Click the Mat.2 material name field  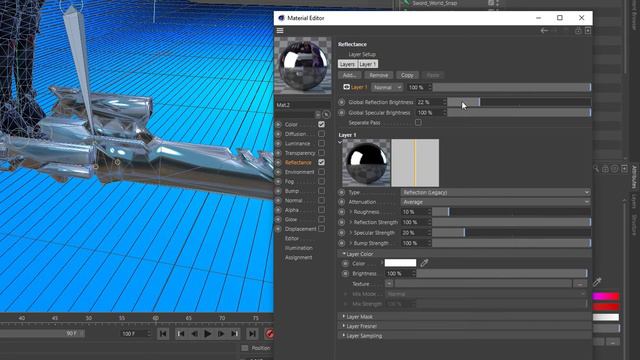[x=302, y=105]
